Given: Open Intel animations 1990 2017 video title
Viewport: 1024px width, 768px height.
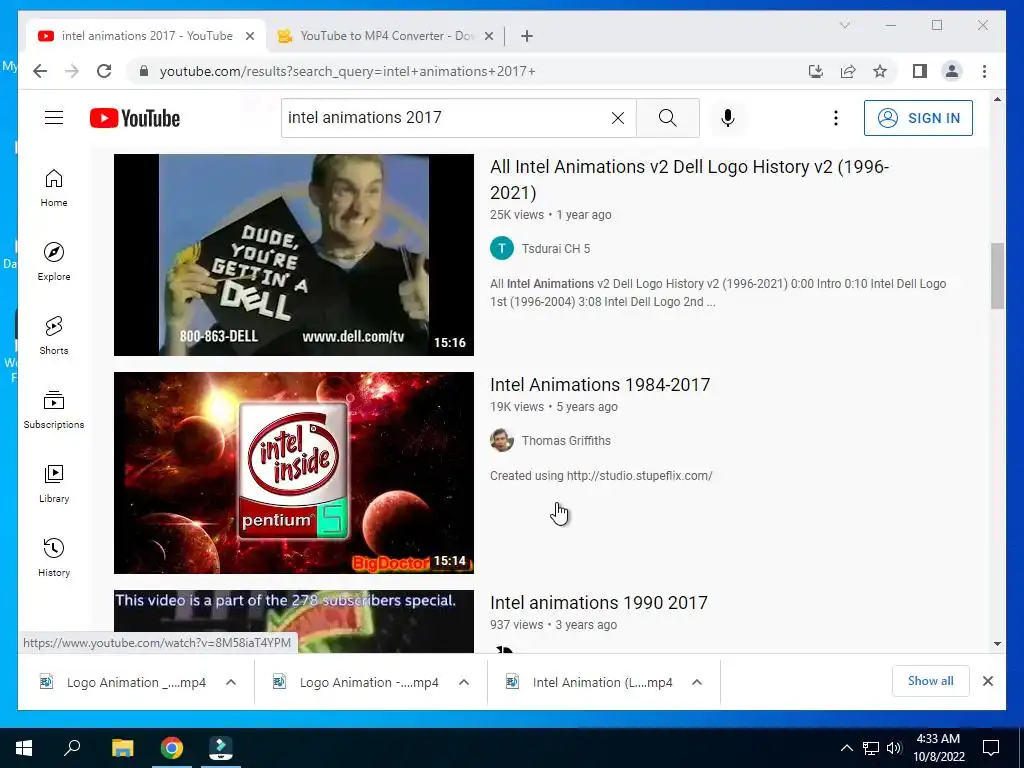Looking at the screenshot, I should tap(599, 602).
